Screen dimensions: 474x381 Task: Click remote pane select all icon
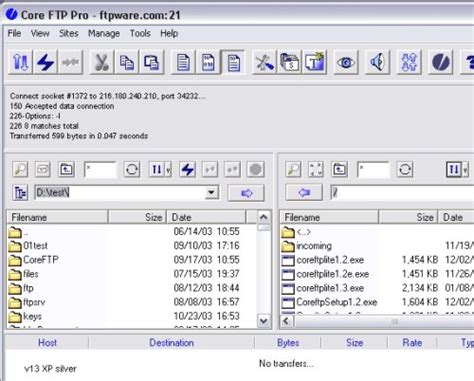click(x=316, y=169)
